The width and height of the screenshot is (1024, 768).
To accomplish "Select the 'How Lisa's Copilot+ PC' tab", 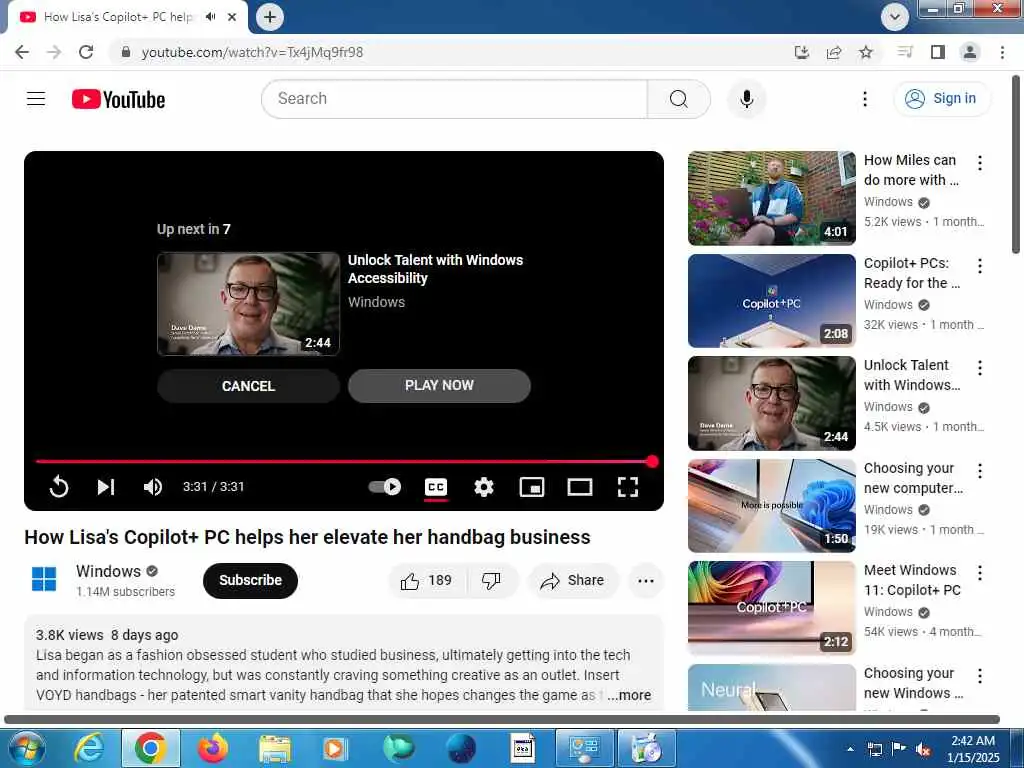I will click(118, 17).
